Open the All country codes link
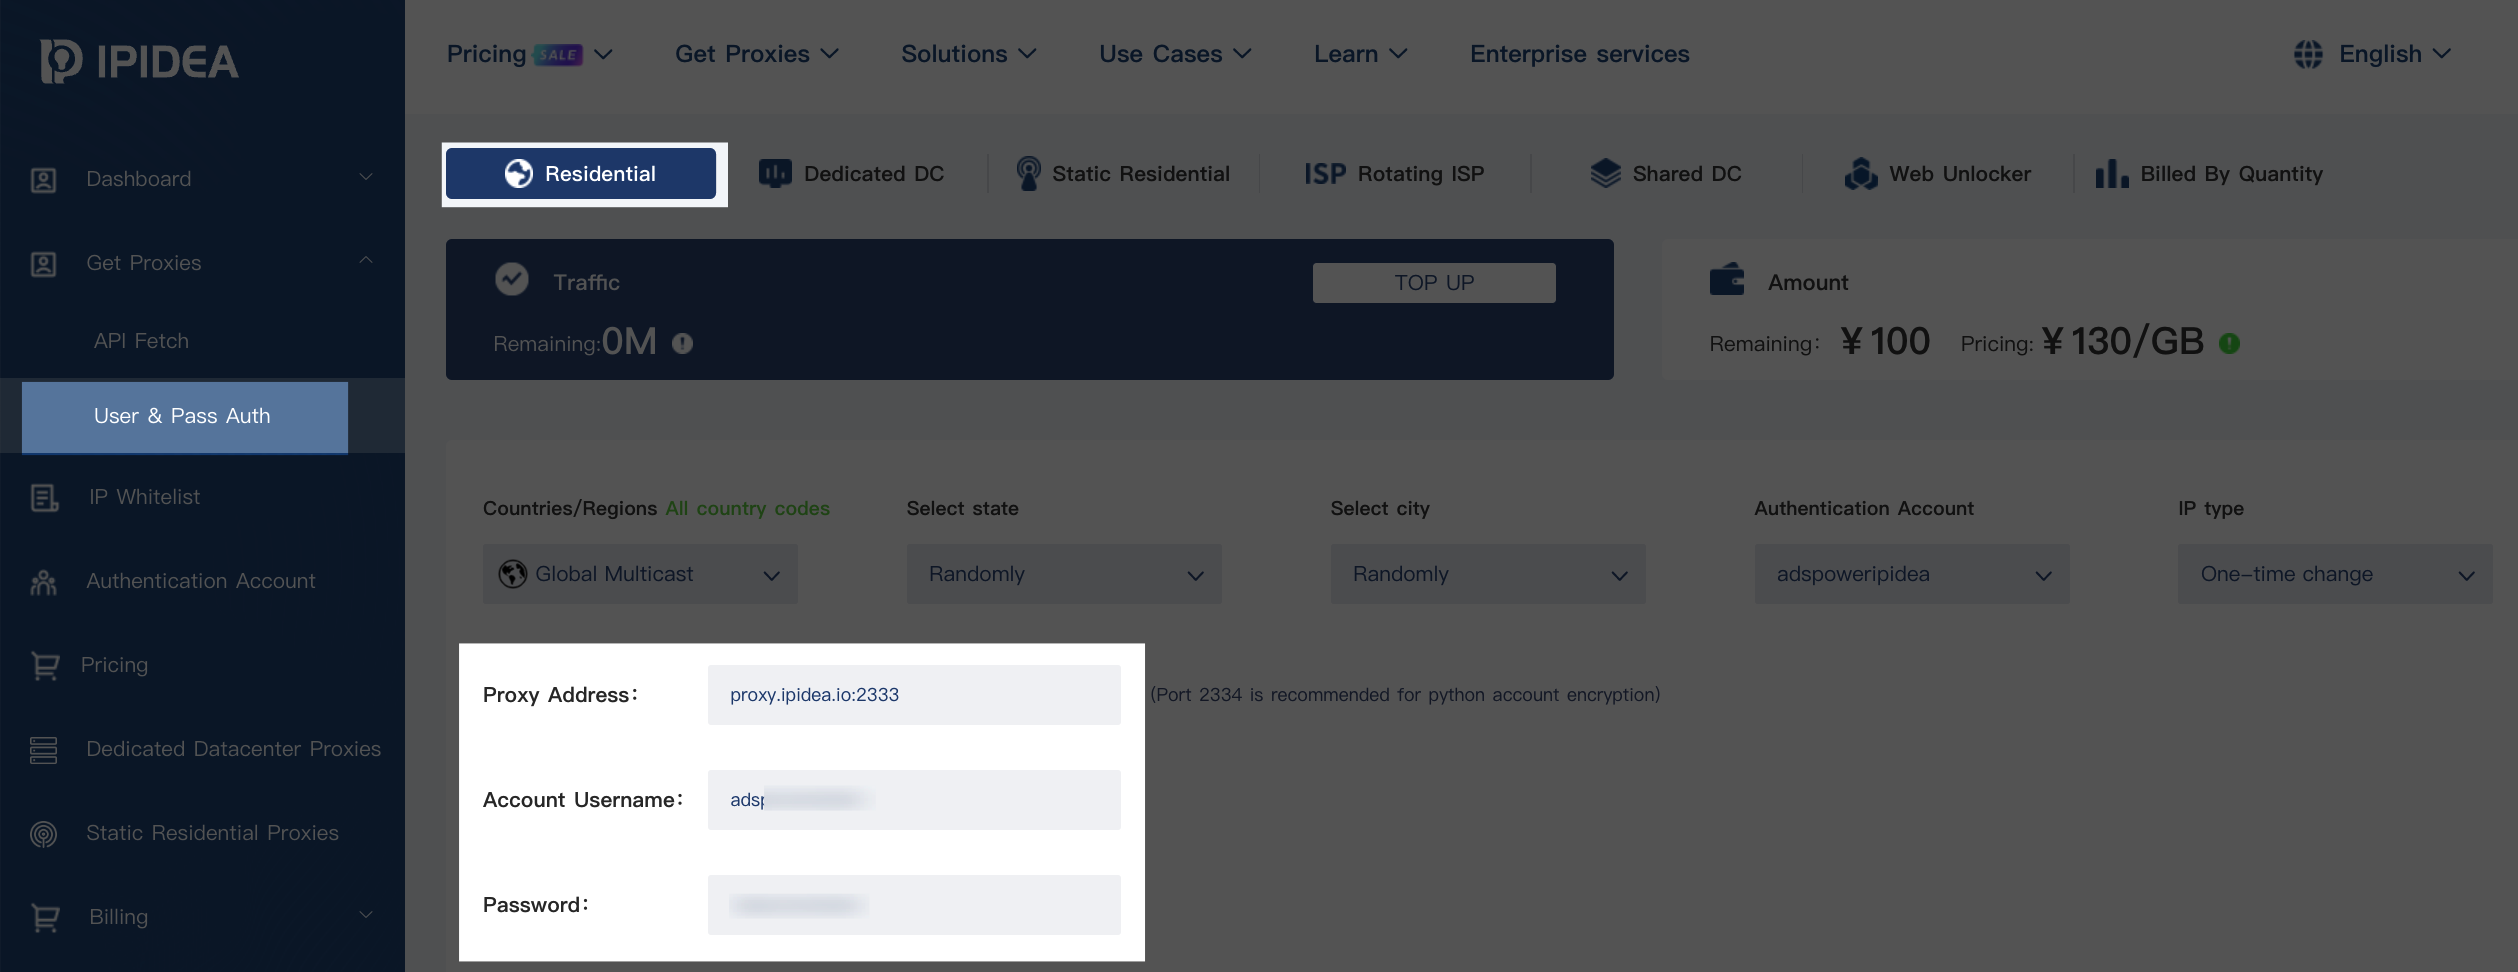The width and height of the screenshot is (2518, 972). [x=747, y=508]
